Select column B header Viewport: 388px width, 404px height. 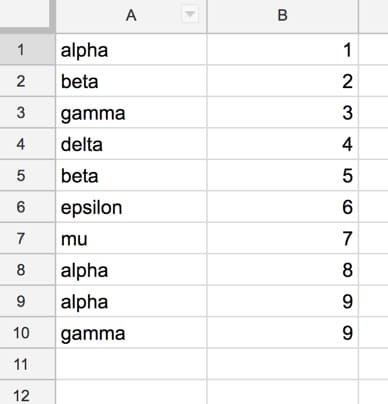pyautogui.click(x=282, y=16)
